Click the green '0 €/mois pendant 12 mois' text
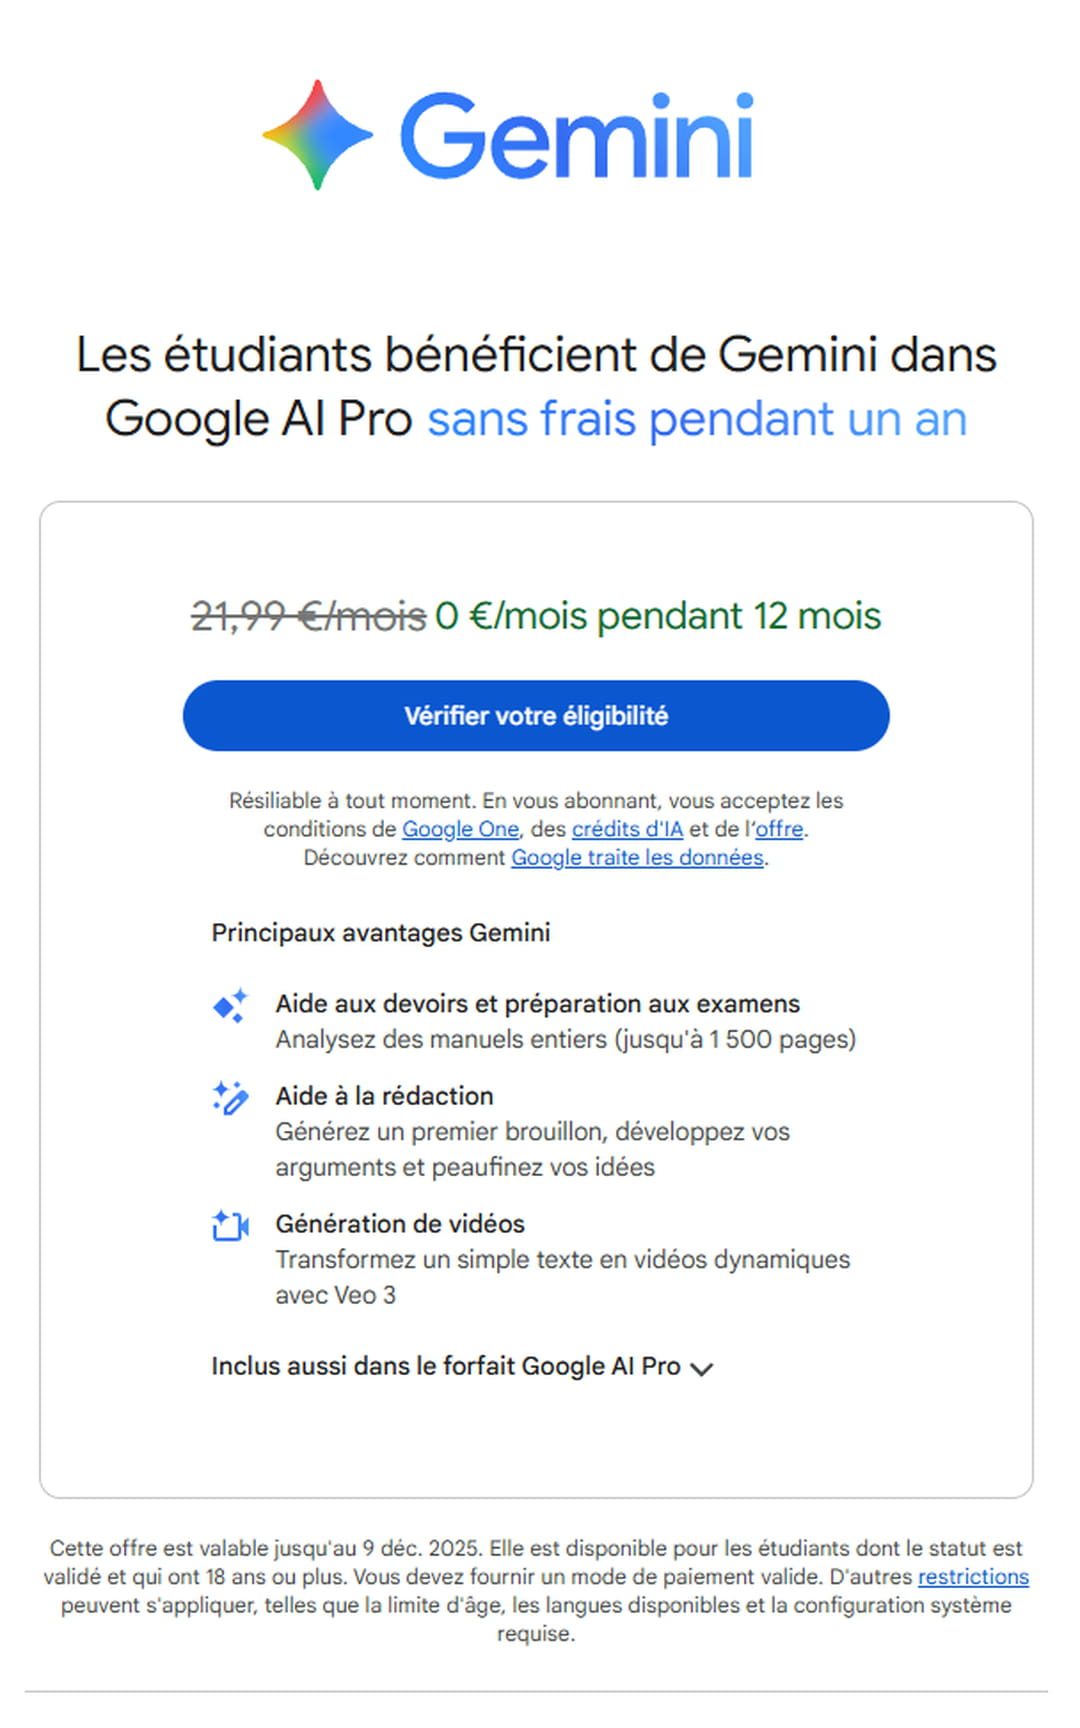Screen dimensions: 1080x1728 (658, 616)
